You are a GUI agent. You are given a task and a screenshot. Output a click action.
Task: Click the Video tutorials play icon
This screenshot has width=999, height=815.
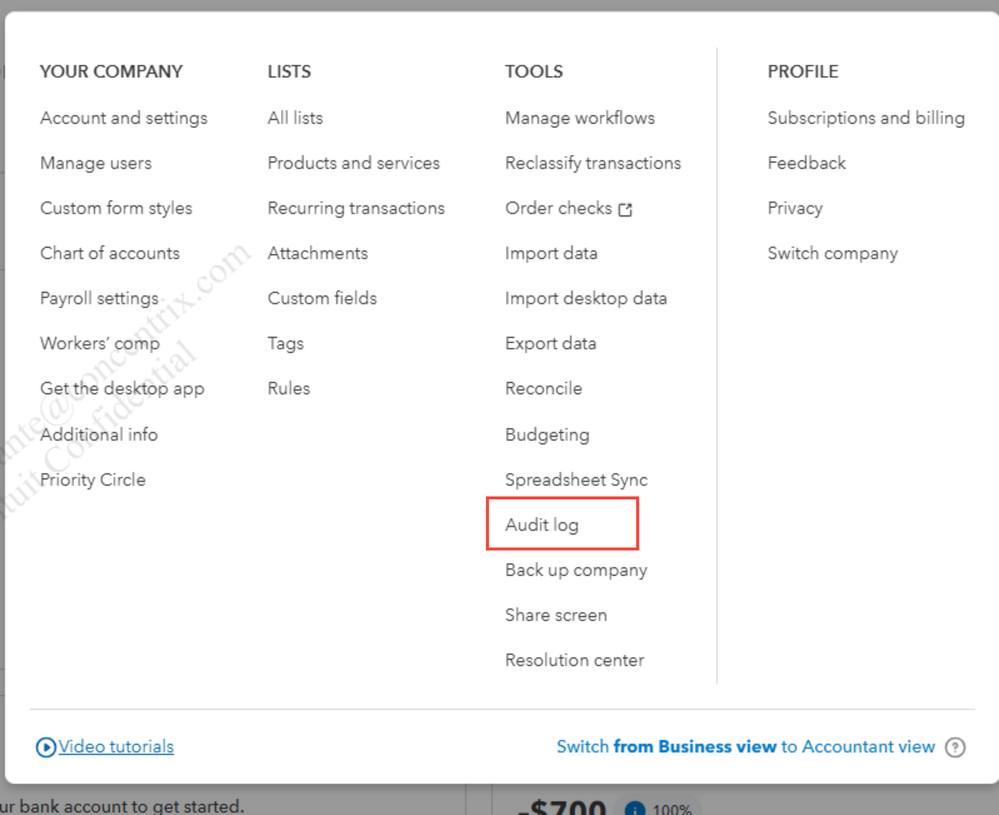coord(45,746)
